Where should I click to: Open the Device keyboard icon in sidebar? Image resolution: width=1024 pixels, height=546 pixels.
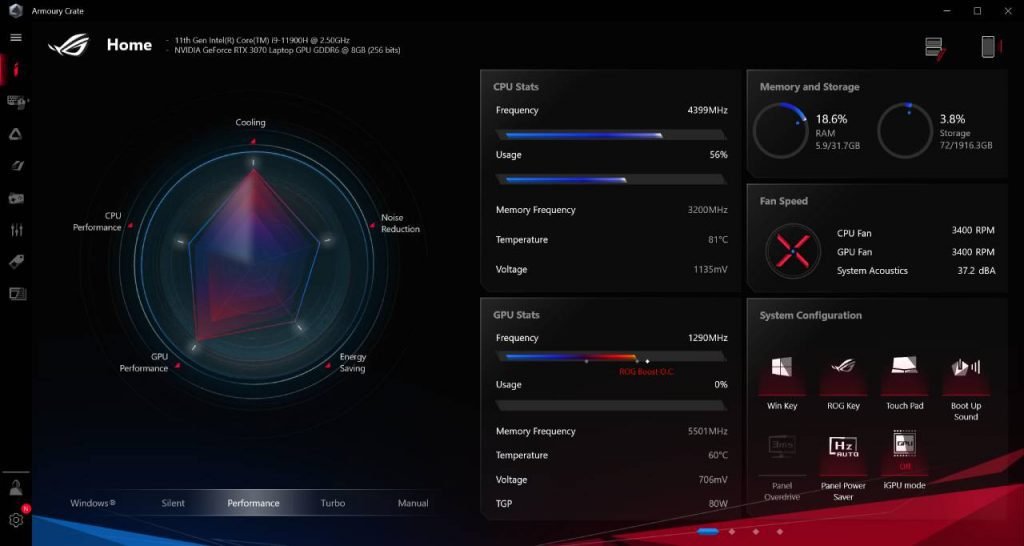pyautogui.click(x=16, y=101)
